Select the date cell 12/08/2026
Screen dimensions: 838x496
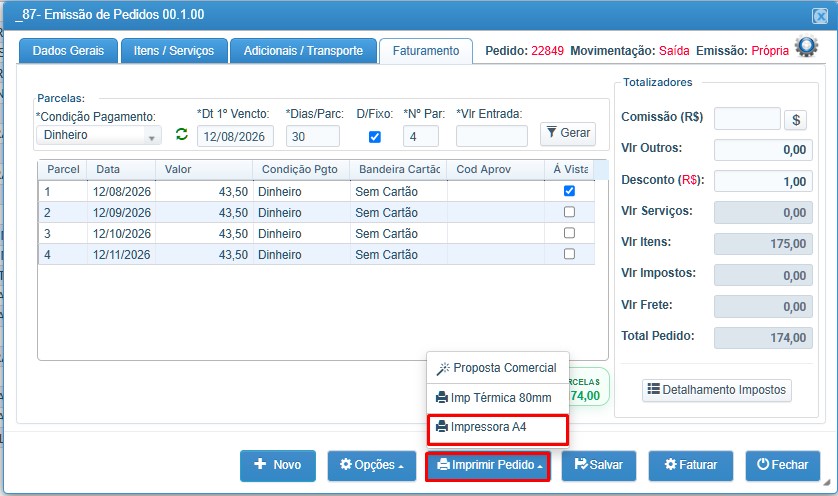click(122, 191)
